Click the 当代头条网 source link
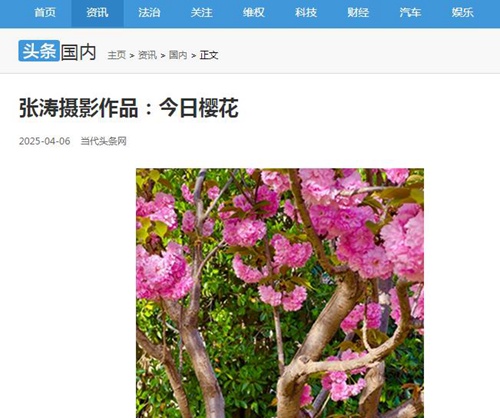Image resolution: width=500 pixels, height=418 pixels. tap(103, 141)
